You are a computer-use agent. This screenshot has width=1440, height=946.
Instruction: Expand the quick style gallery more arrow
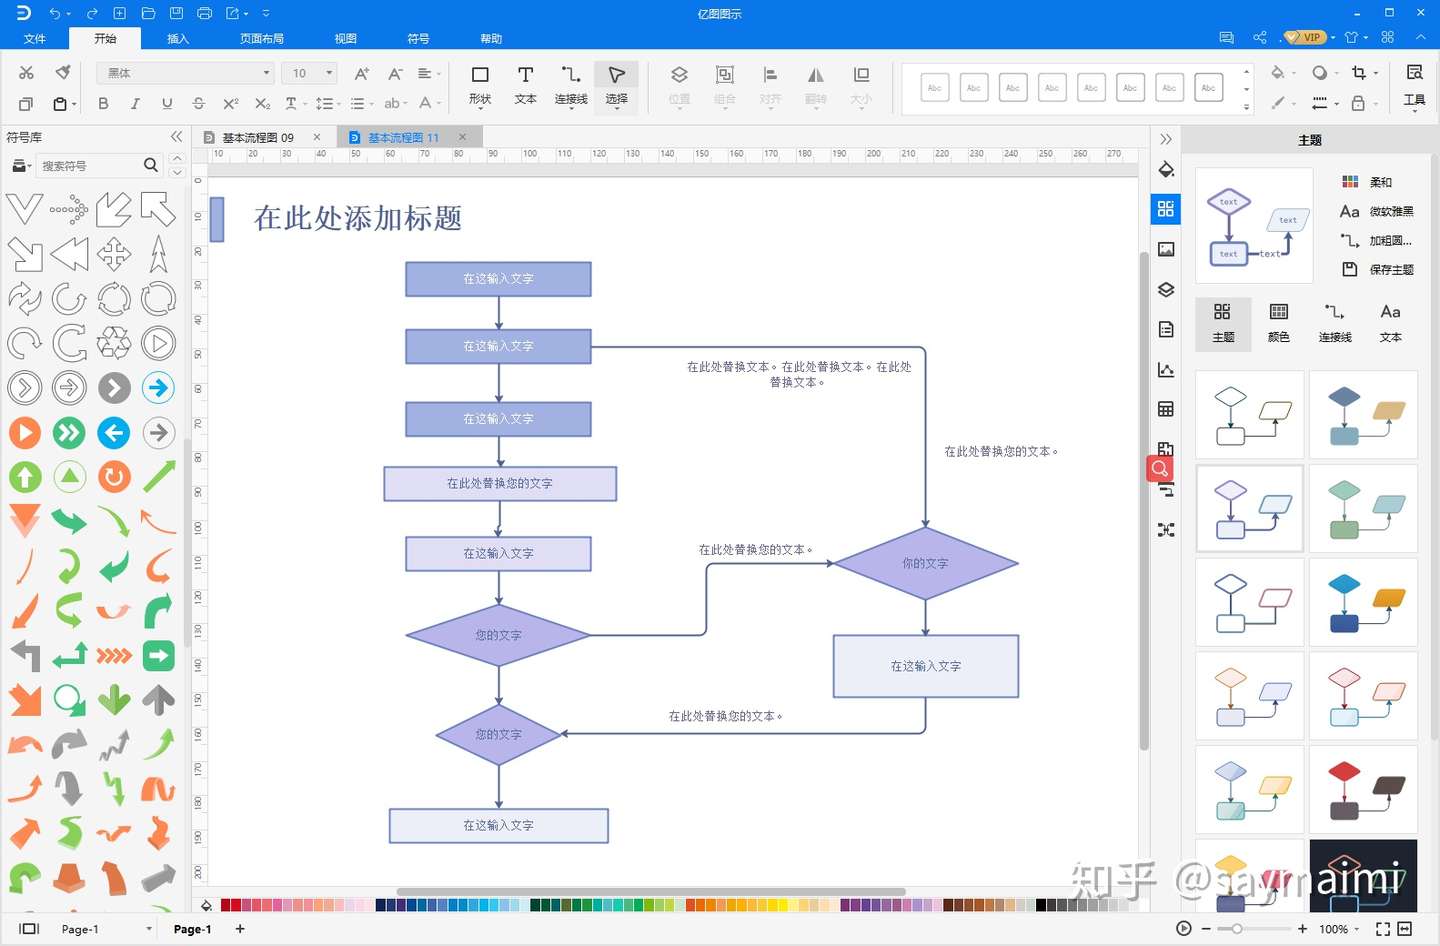coord(1246,105)
